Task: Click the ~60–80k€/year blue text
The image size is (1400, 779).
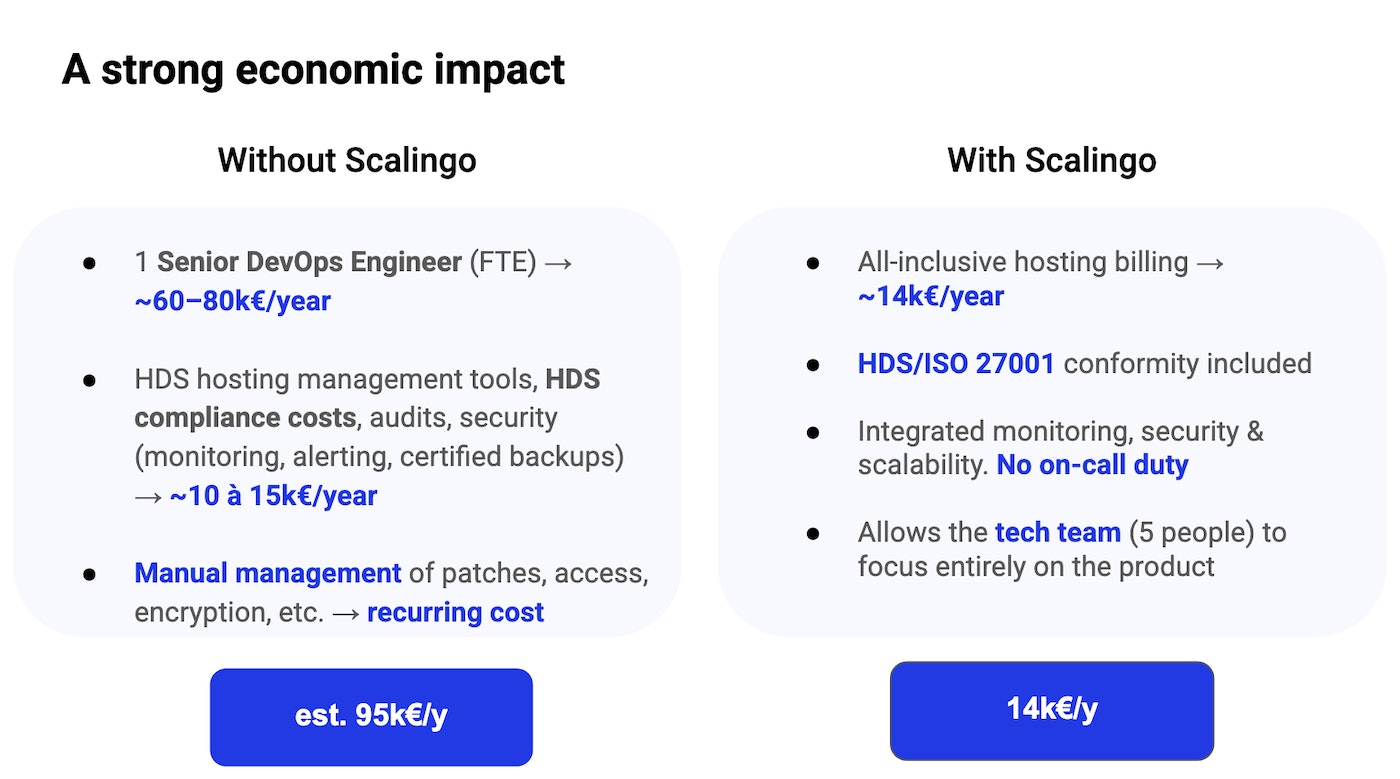Action: click(x=232, y=301)
